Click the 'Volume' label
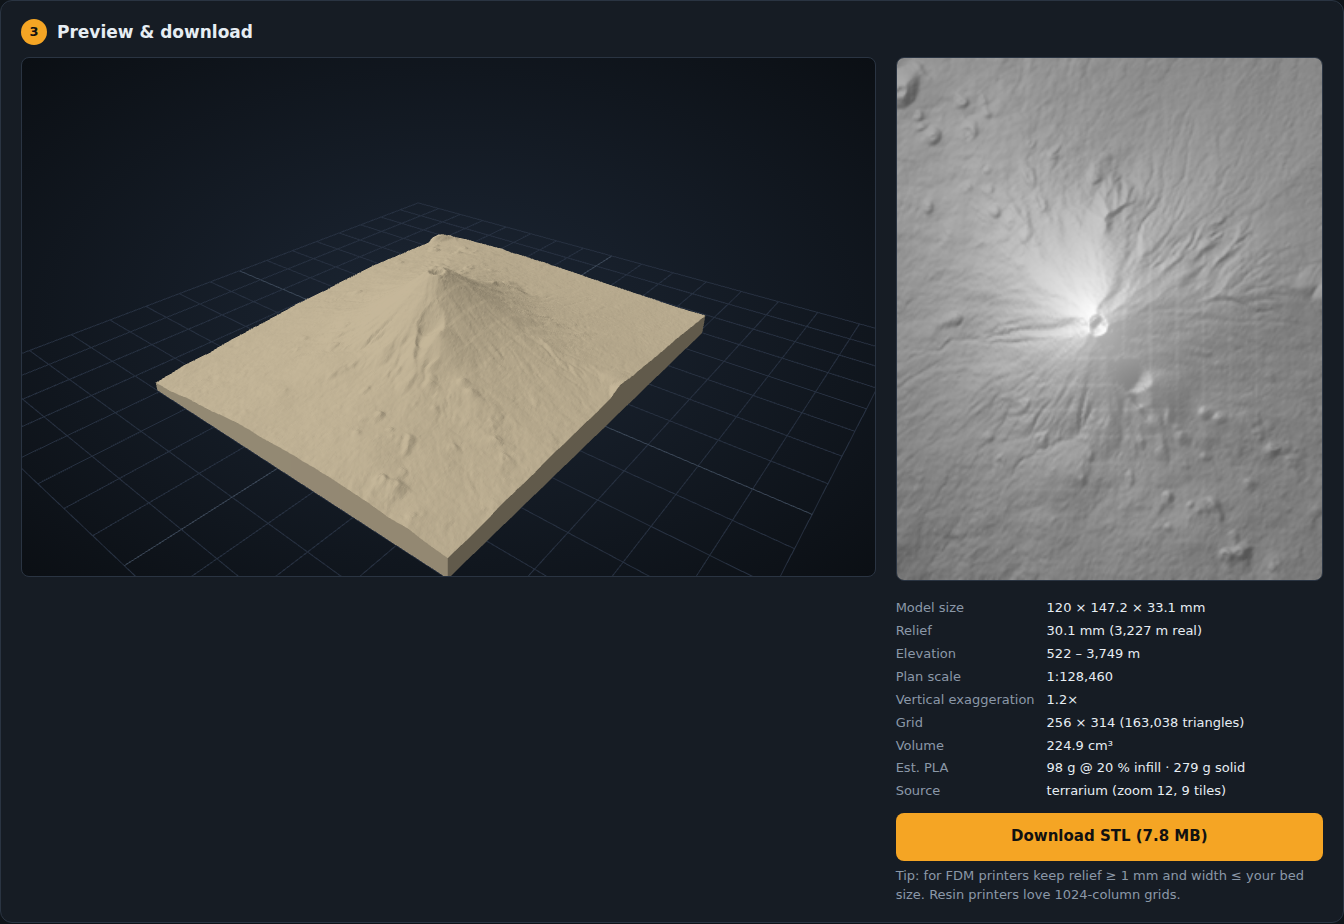Image resolution: width=1344 pixels, height=924 pixels. tap(920, 746)
